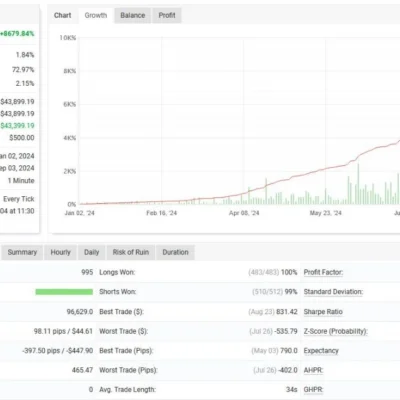Select the $500.00 deposit value
The width and height of the screenshot is (400, 400).
pyautogui.click(x=22, y=138)
